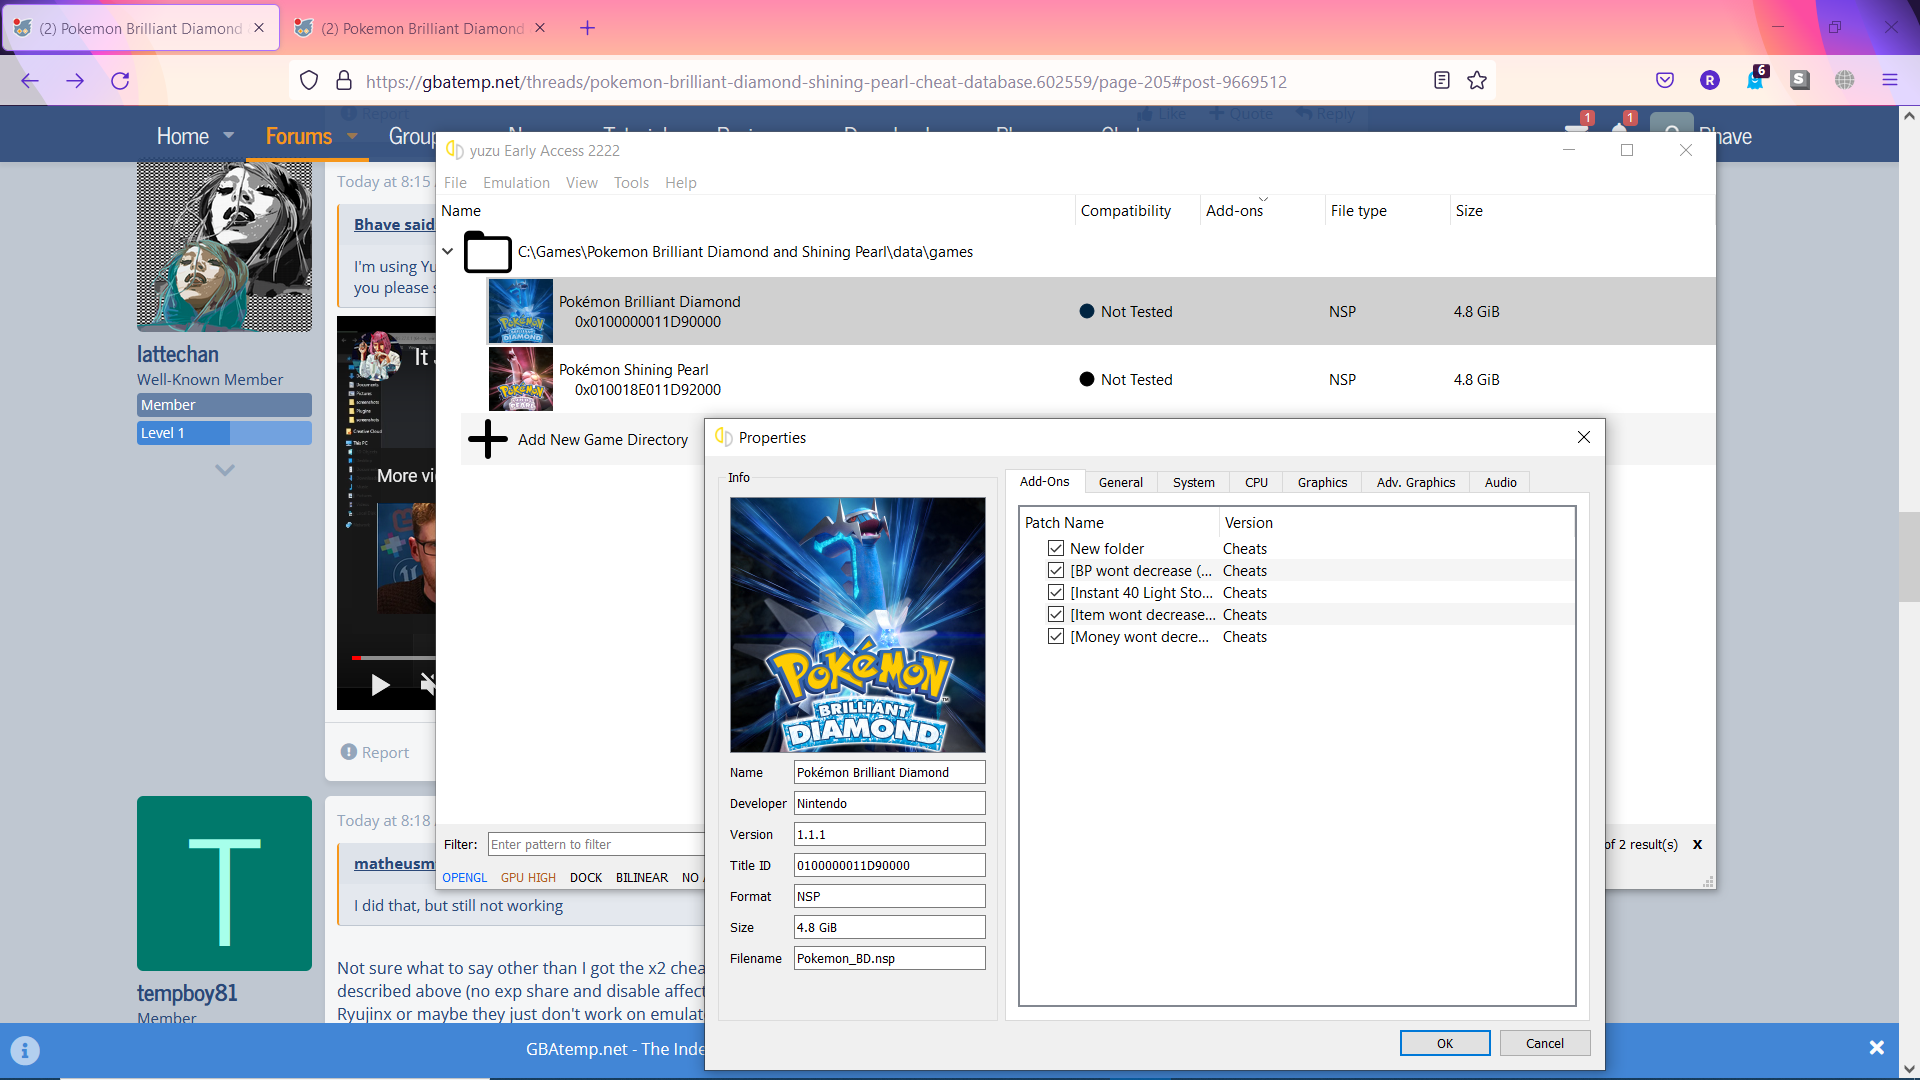This screenshot has width=1920, height=1080.
Task: Click the yuzu Filter pattern field
Action: click(x=596, y=845)
